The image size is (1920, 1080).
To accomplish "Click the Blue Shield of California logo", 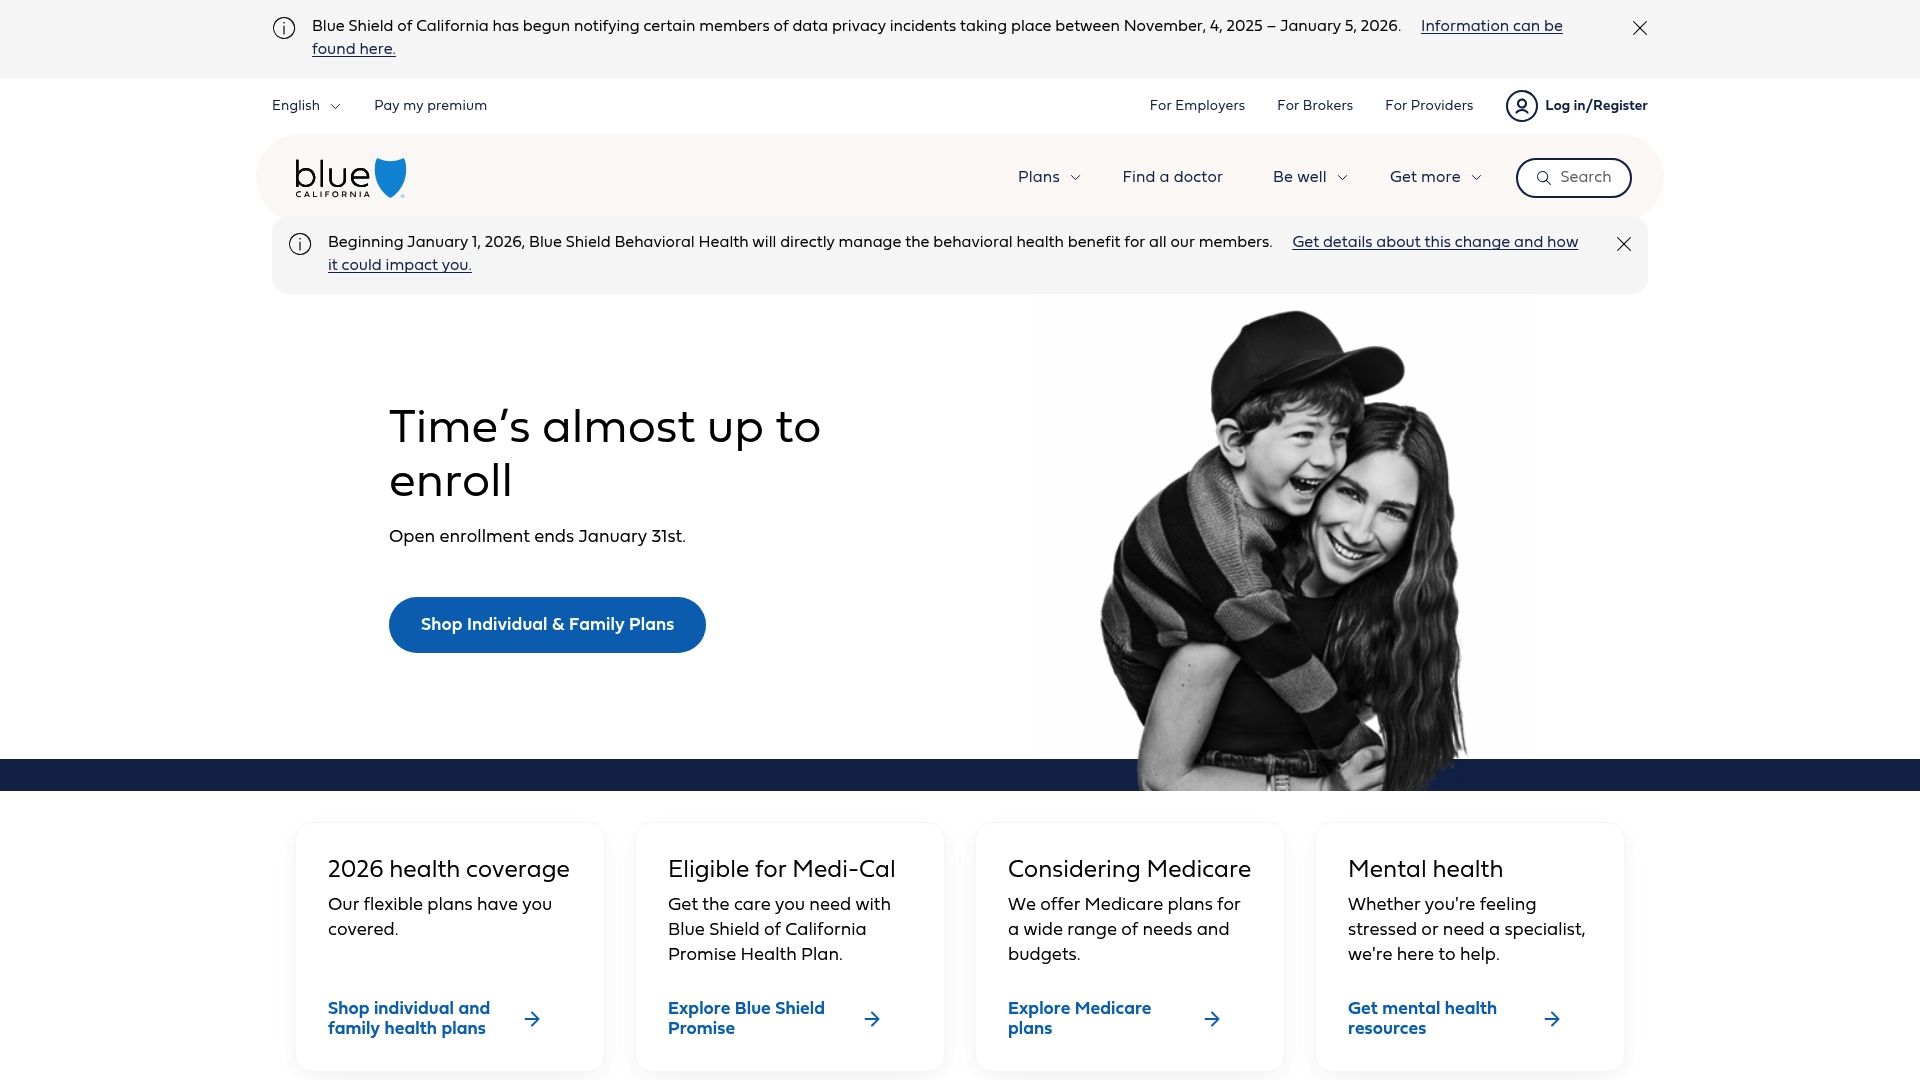I will [x=350, y=178].
